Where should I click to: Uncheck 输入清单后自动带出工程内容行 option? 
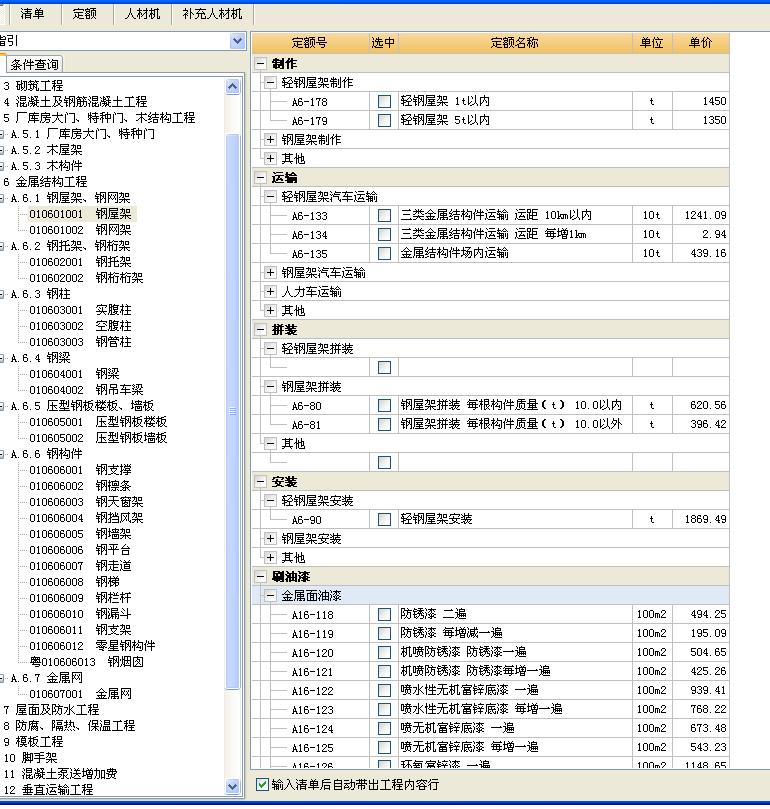(x=262, y=785)
